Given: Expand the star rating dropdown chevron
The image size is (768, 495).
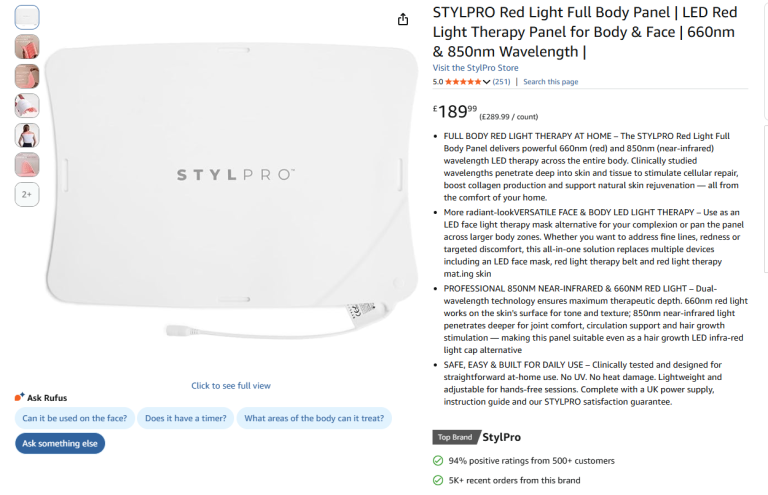Looking at the screenshot, I should (486, 82).
